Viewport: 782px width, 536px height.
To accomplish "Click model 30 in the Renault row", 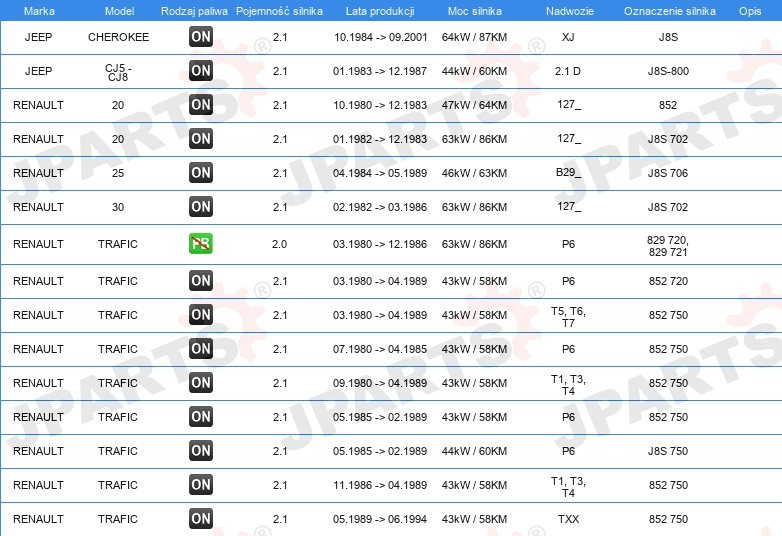I will (x=118, y=207).
